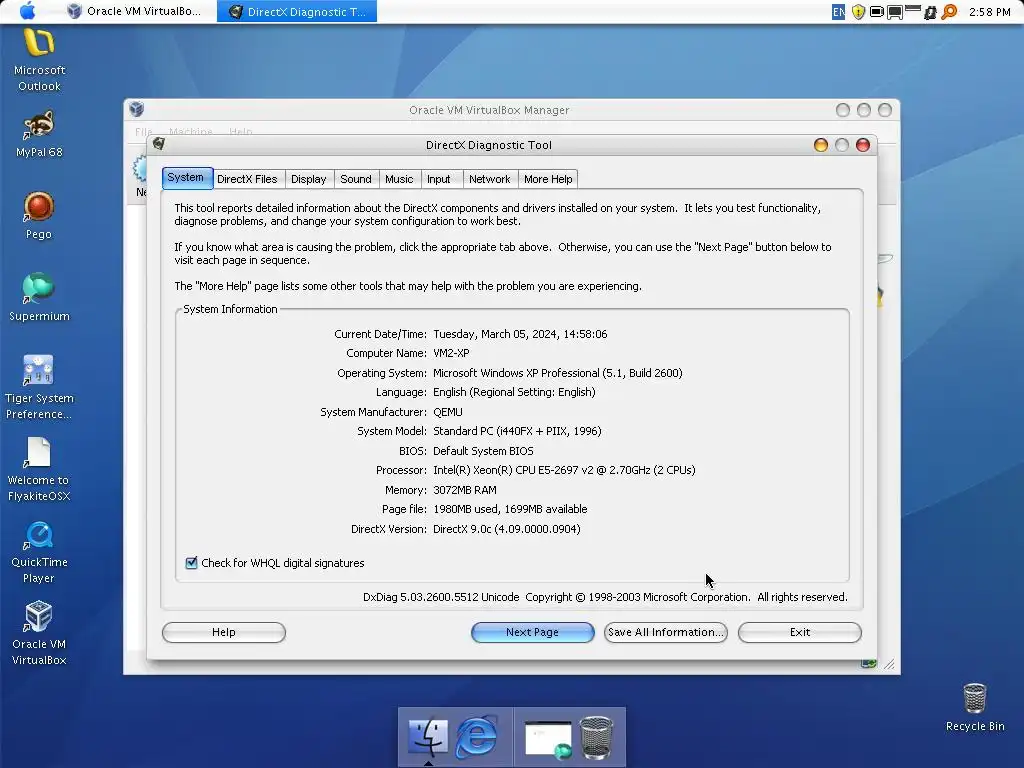1024x768 pixels.
Task: Select the System tab
Action: [x=187, y=178]
